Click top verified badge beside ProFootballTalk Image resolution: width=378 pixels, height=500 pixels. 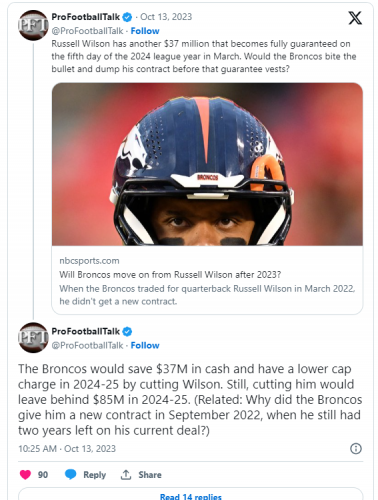[127, 17]
